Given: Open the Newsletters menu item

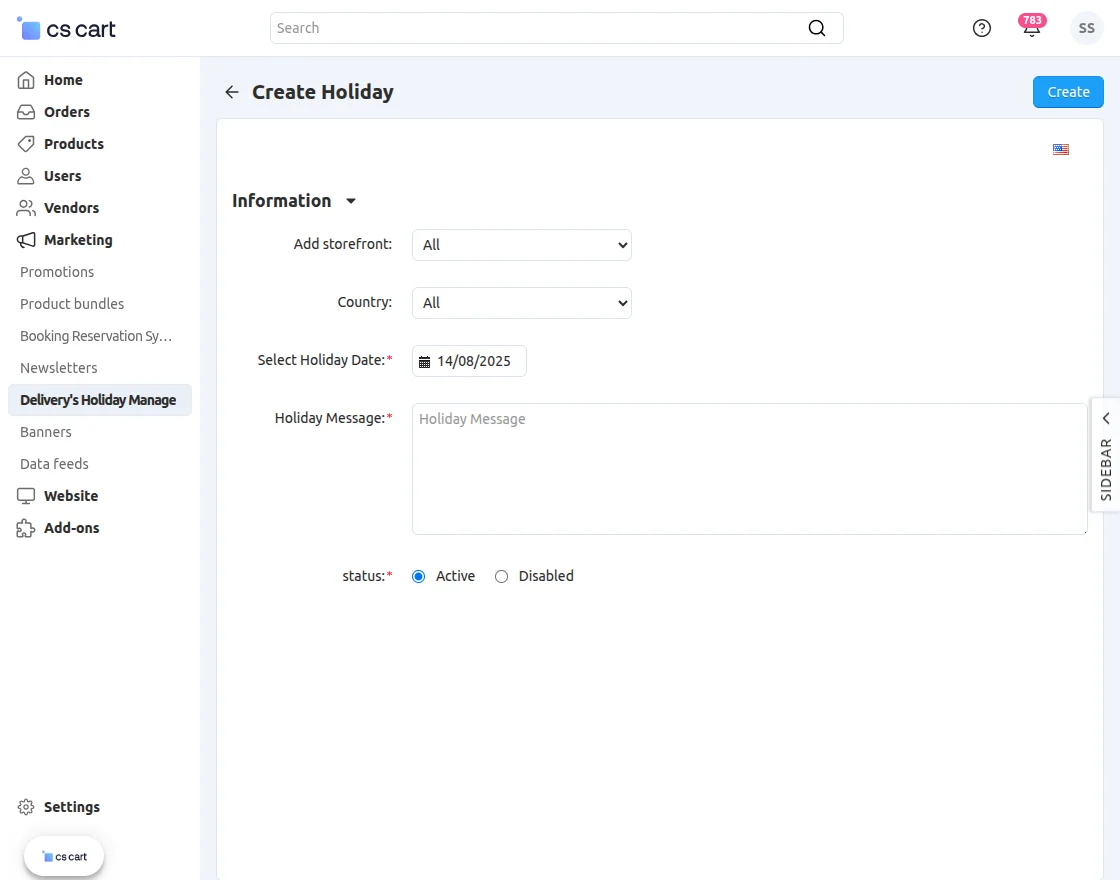Looking at the screenshot, I should (x=59, y=368).
